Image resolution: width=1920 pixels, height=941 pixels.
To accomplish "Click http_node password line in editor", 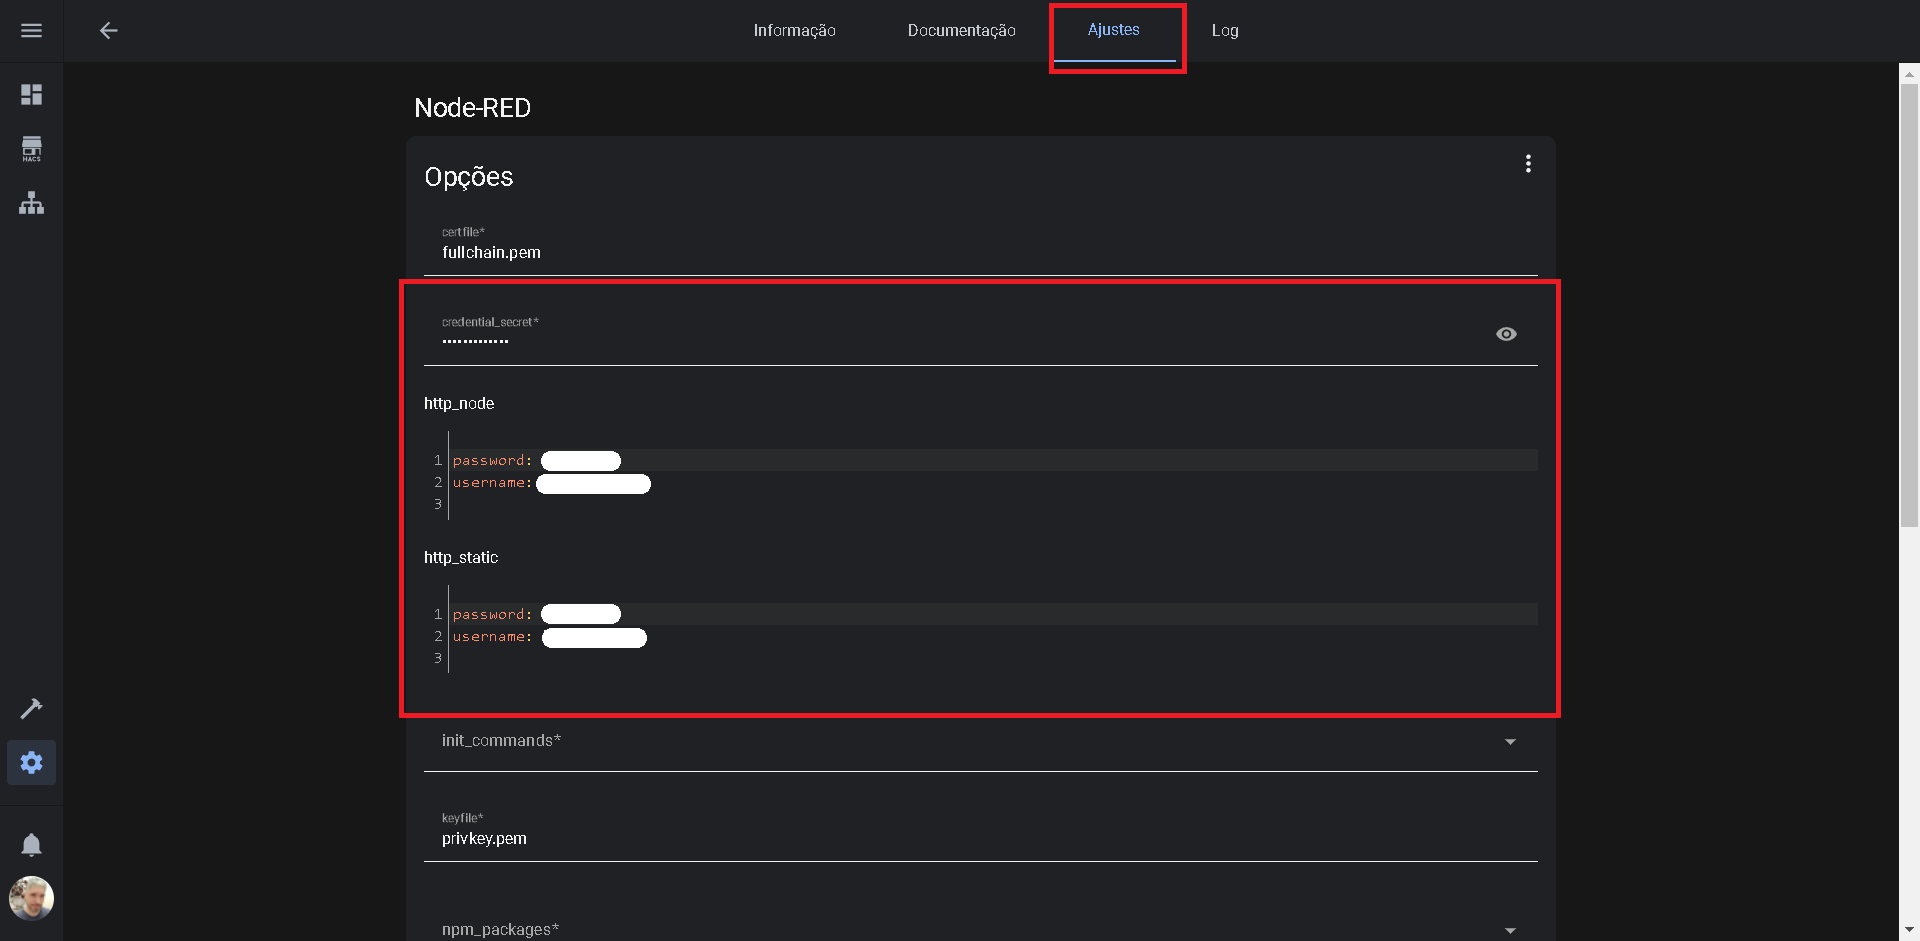I will (x=994, y=460).
